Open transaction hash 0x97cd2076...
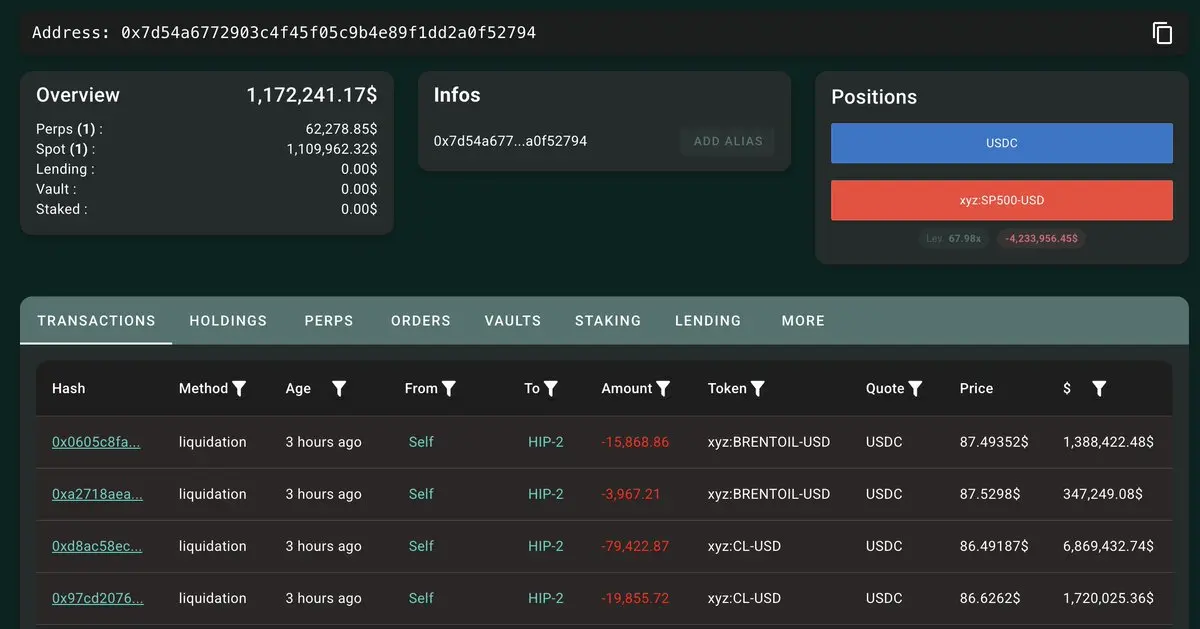The width and height of the screenshot is (1200, 629). pos(97,598)
